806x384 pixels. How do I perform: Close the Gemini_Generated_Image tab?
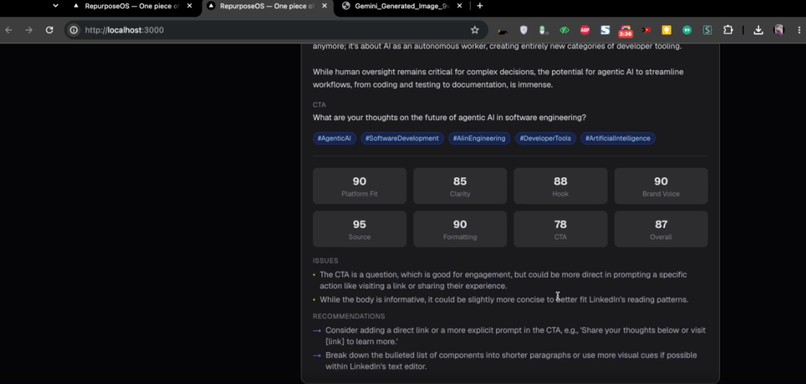coord(459,6)
